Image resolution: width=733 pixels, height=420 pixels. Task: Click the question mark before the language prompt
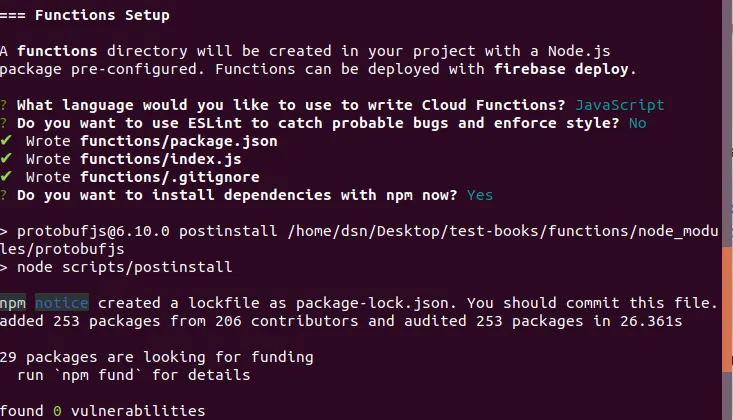point(3,105)
